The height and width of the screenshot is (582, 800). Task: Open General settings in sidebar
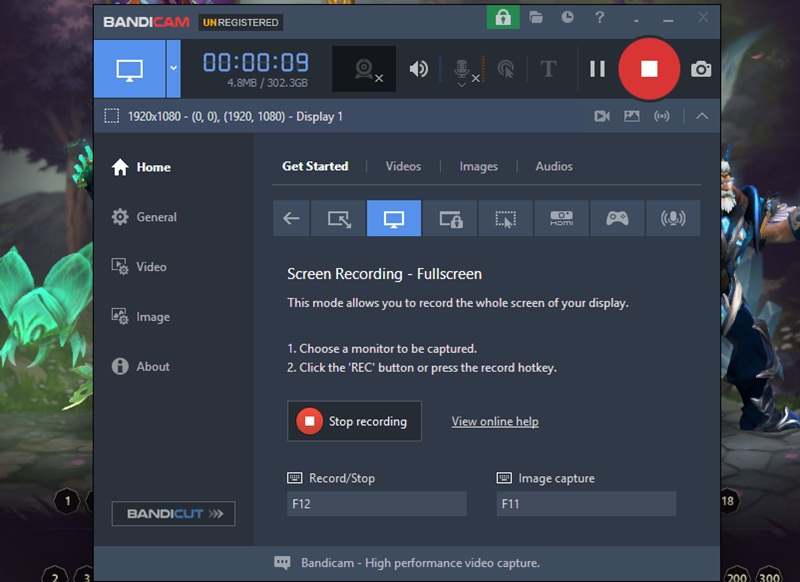[x=144, y=217]
